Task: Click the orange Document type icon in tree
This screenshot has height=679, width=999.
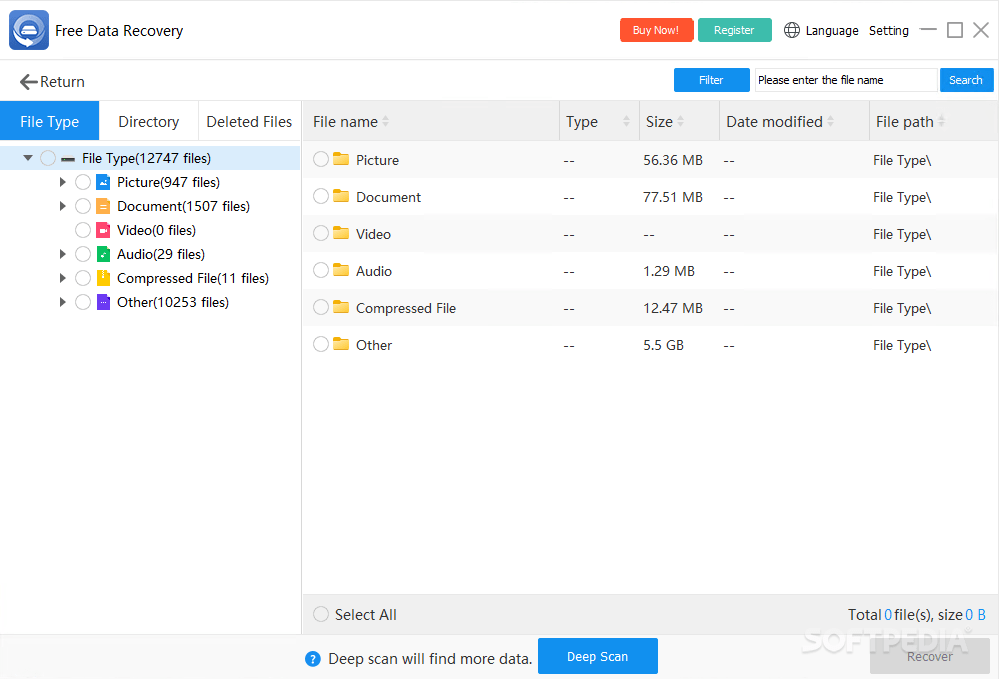Action: 103,206
